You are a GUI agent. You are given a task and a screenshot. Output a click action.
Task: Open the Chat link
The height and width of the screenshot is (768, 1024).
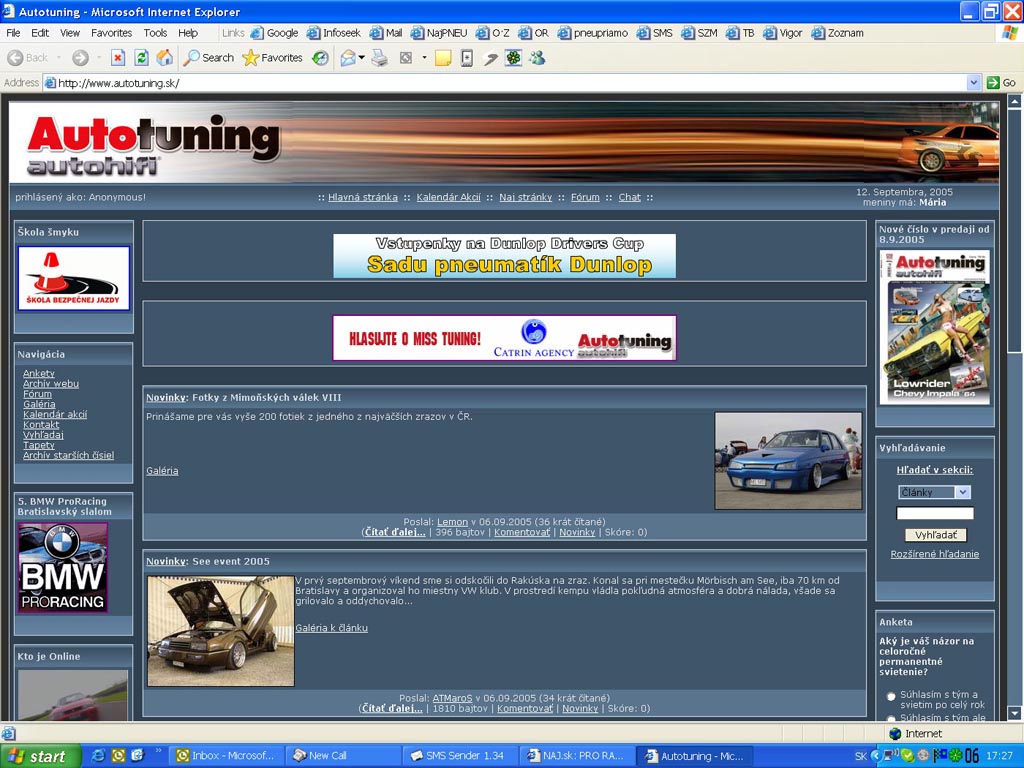pyautogui.click(x=630, y=197)
